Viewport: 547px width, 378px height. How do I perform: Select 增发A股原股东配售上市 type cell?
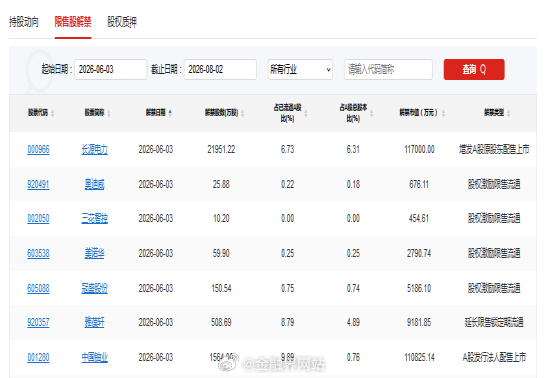[x=494, y=150]
